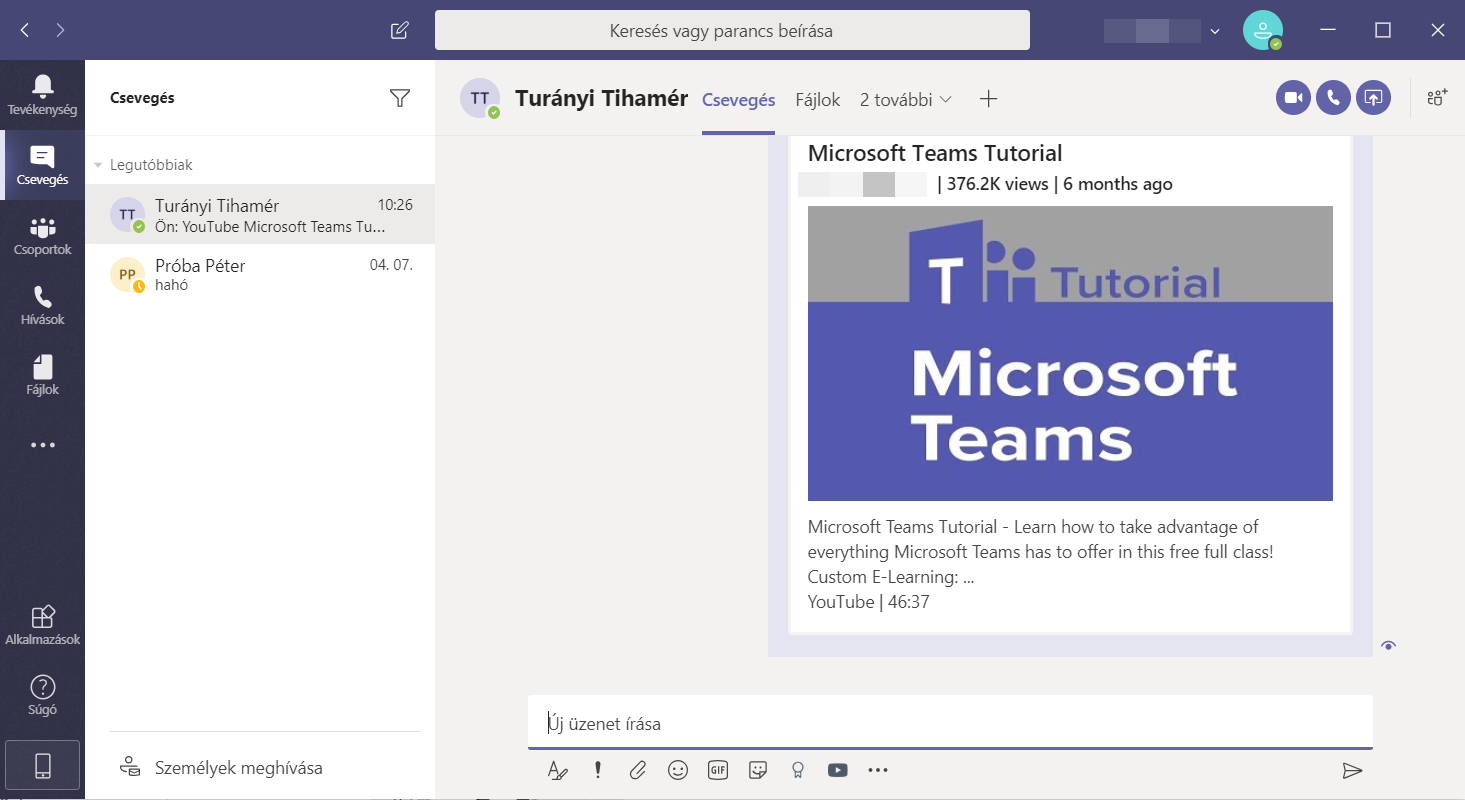1465x800 pixels.
Task: Expand the '2 további' tabs dropdown
Action: [906, 99]
